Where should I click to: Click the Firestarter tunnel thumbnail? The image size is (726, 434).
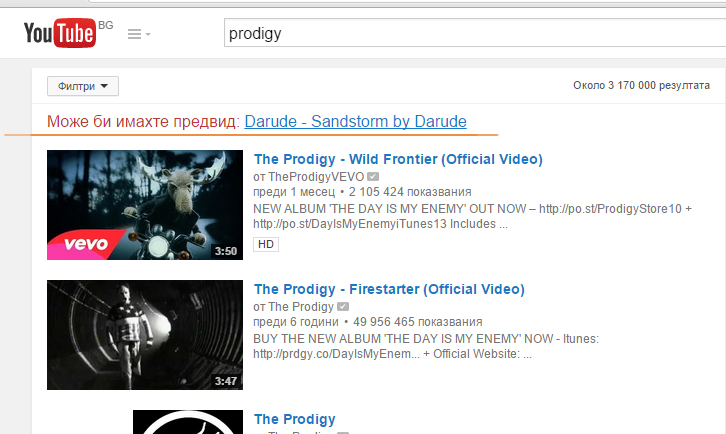pos(145,335)
